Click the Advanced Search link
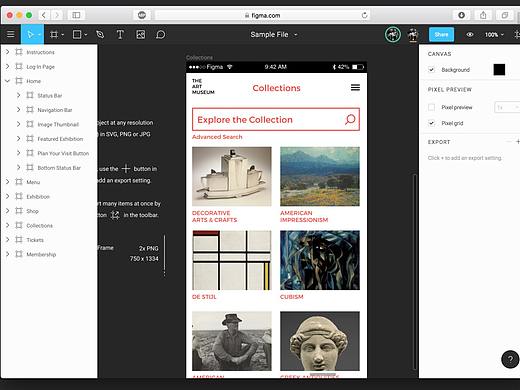520x390 pixels. 217,137
